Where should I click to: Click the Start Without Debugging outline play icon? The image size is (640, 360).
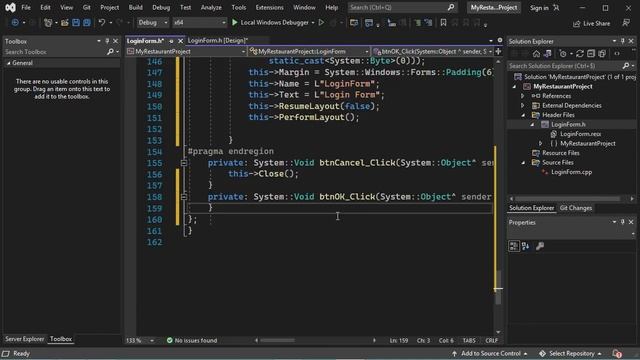(x=321, y=22)
